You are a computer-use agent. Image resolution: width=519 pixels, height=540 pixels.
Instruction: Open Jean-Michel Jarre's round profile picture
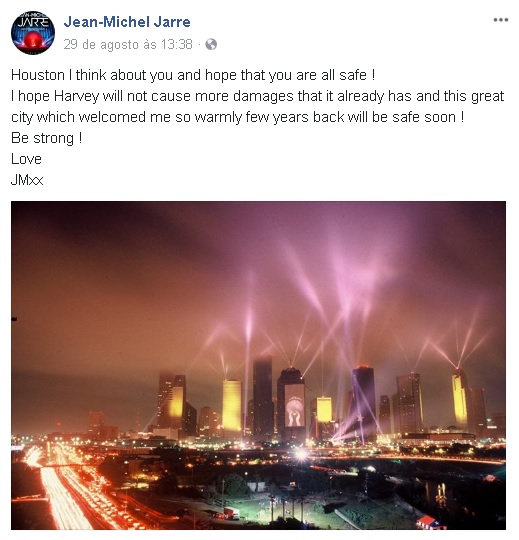coord(33,33)
